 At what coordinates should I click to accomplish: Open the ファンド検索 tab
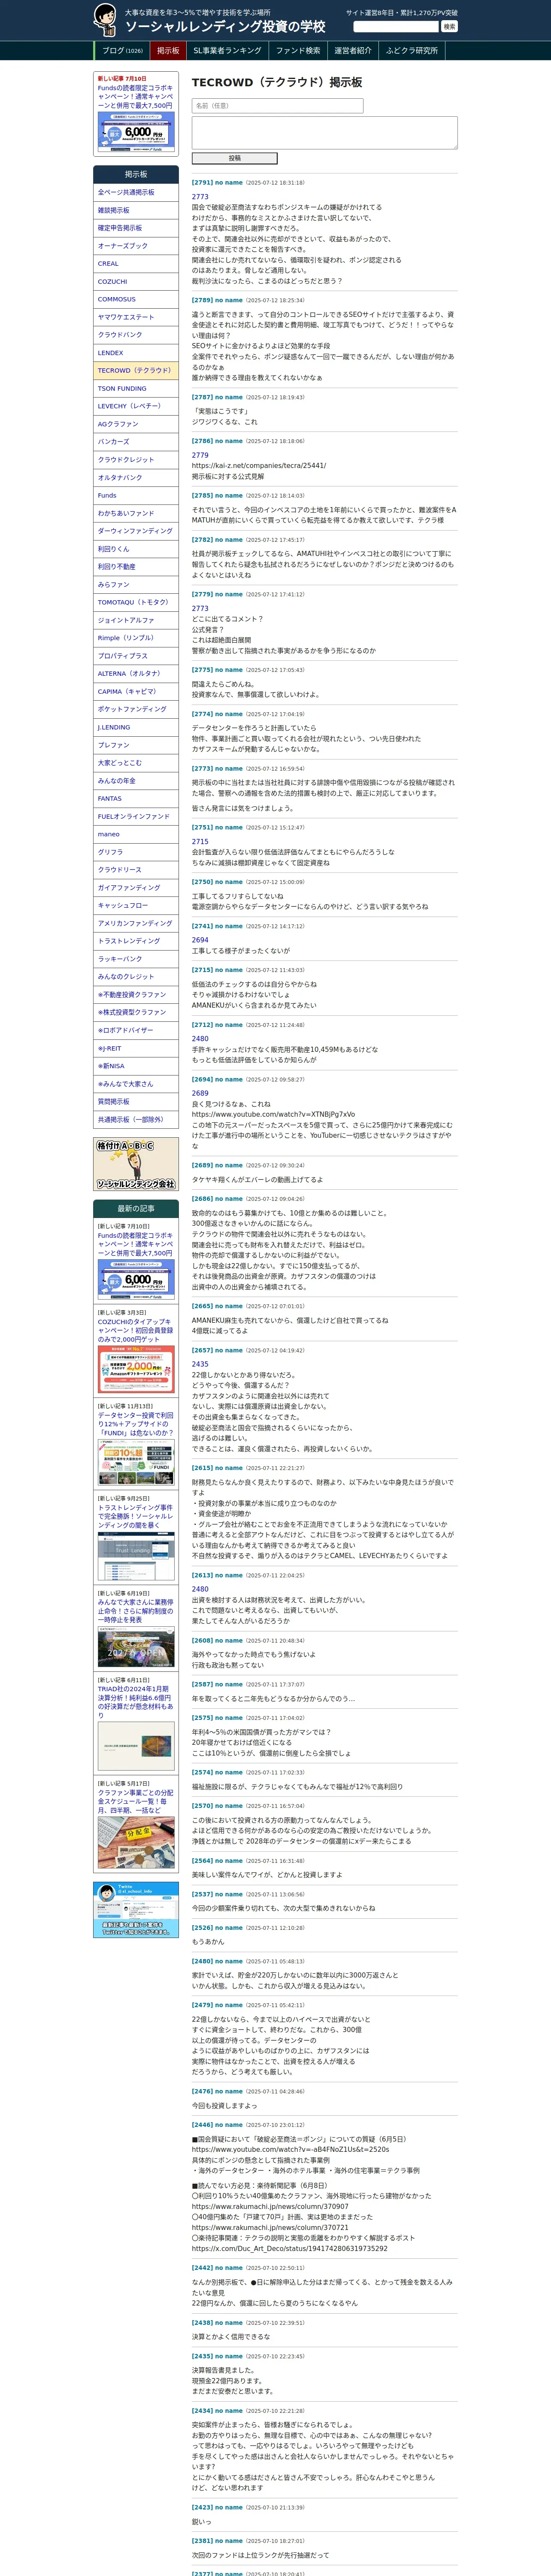pos(298,50)
